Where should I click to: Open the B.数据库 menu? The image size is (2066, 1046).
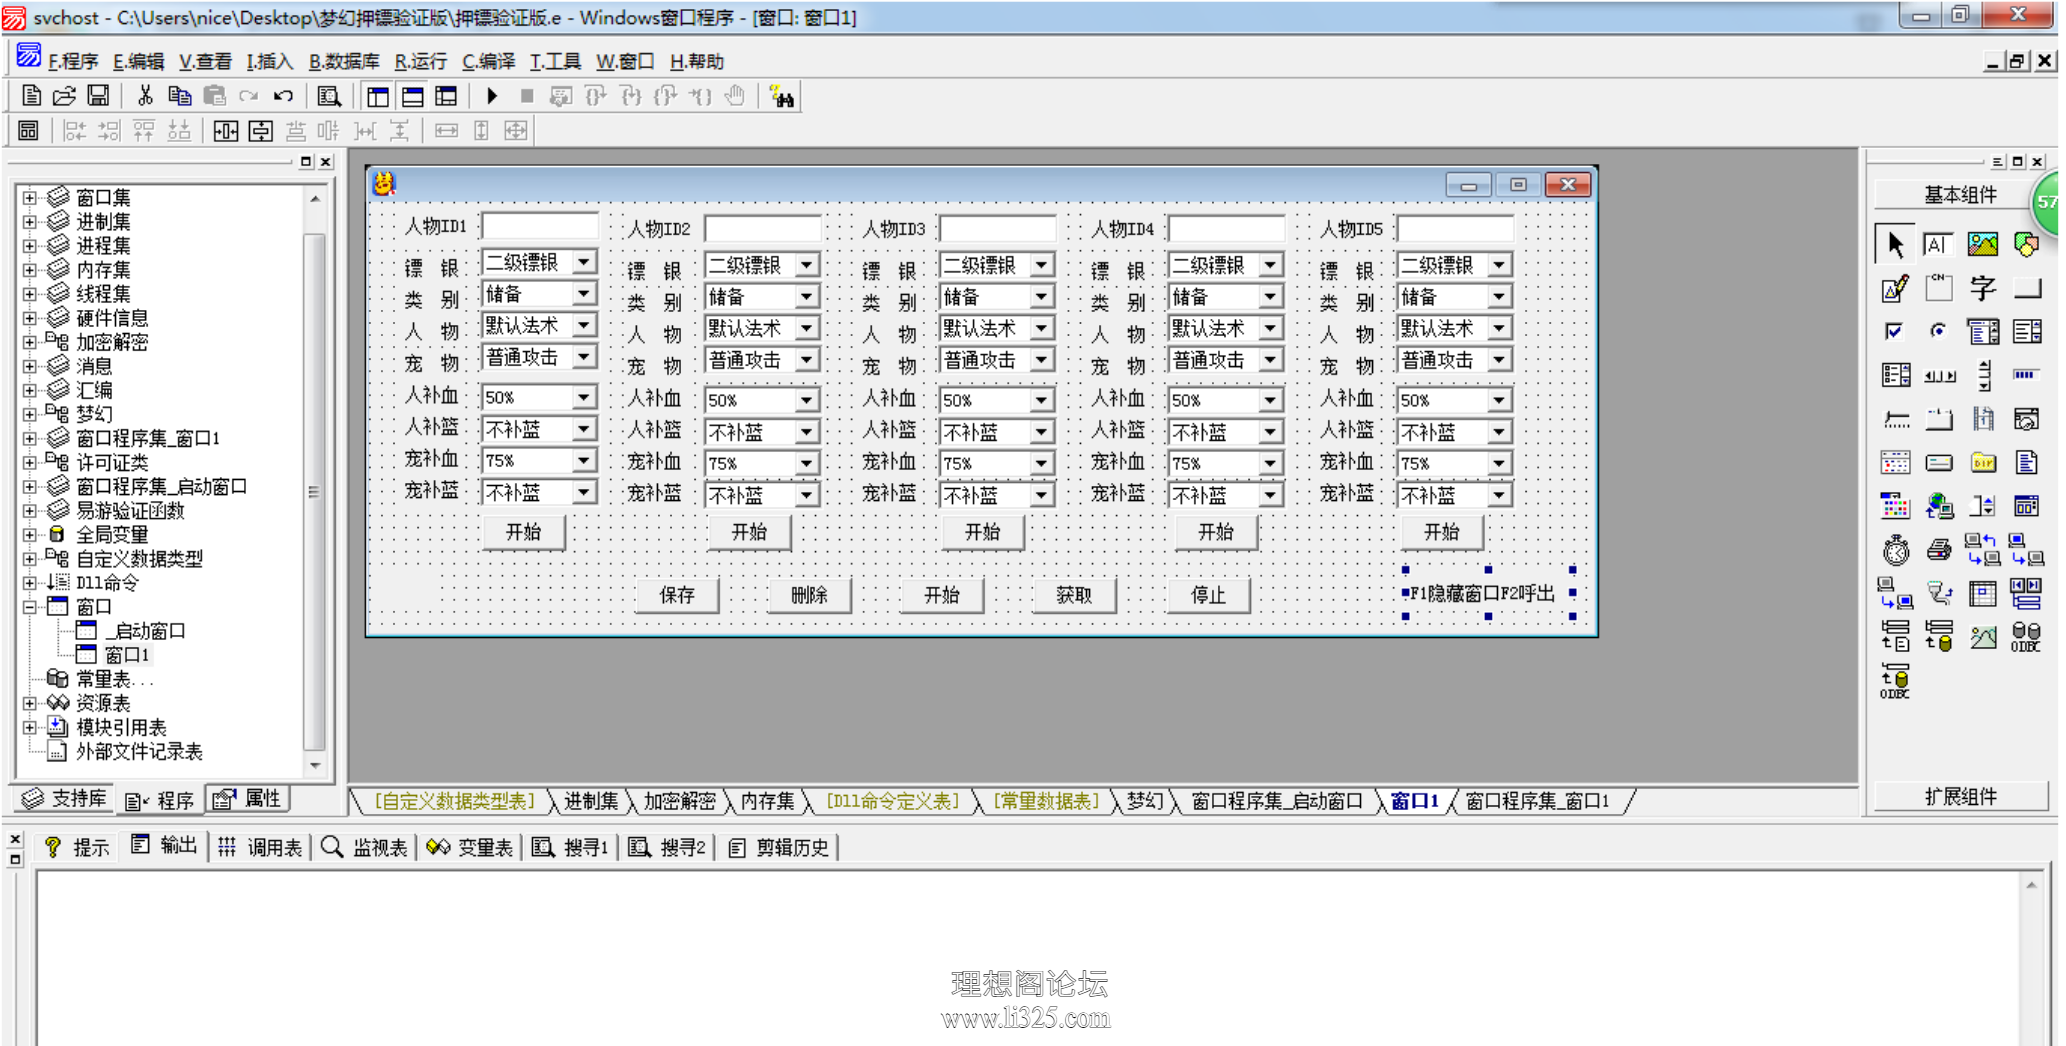pos(344,62)
